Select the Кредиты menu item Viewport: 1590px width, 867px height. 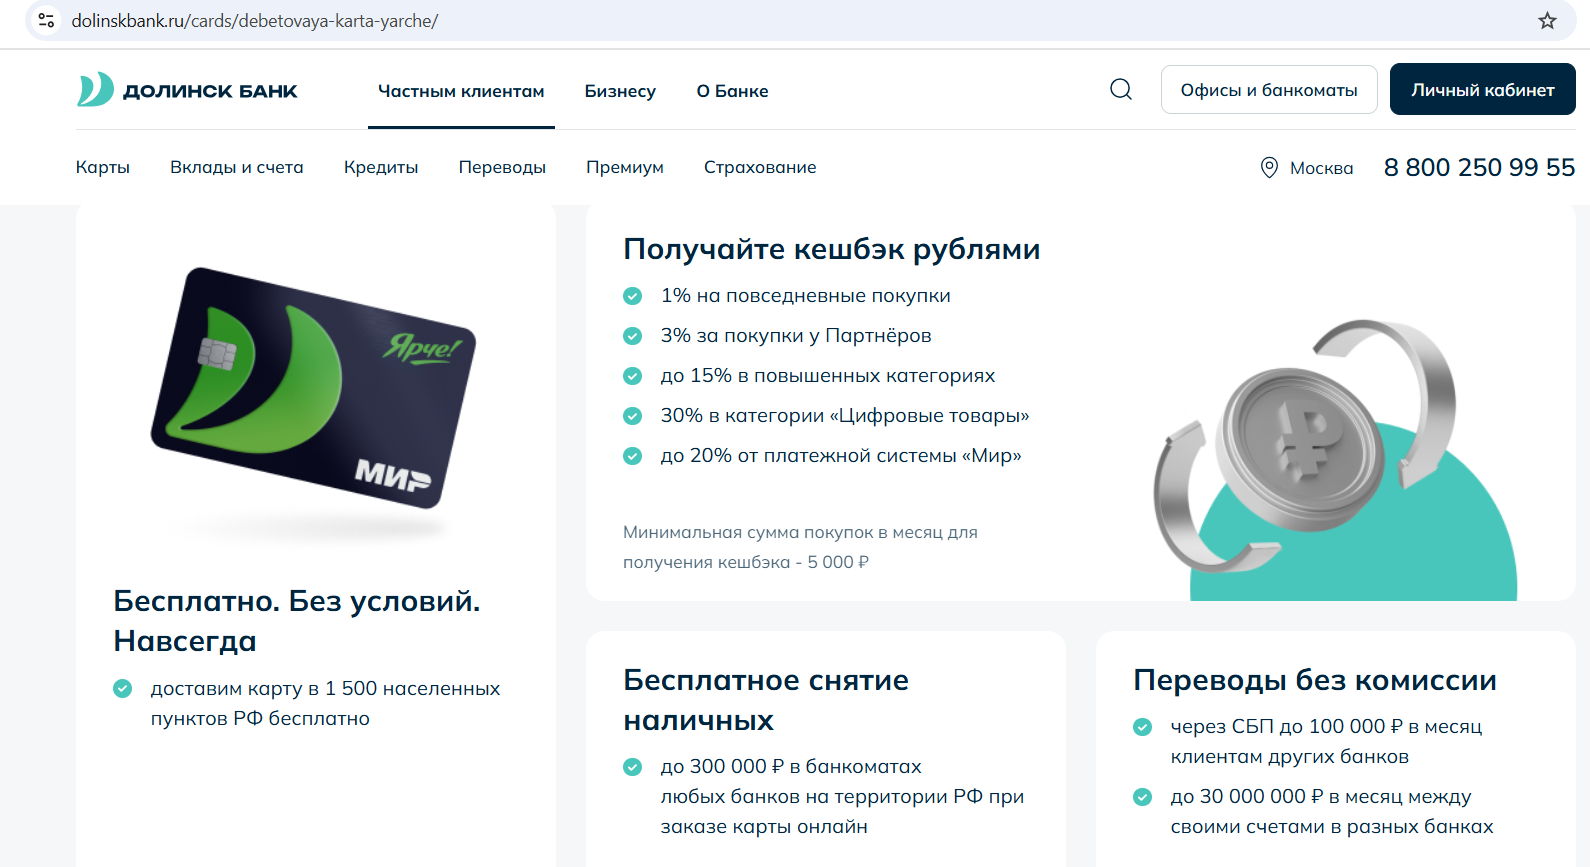coord(381,167)
